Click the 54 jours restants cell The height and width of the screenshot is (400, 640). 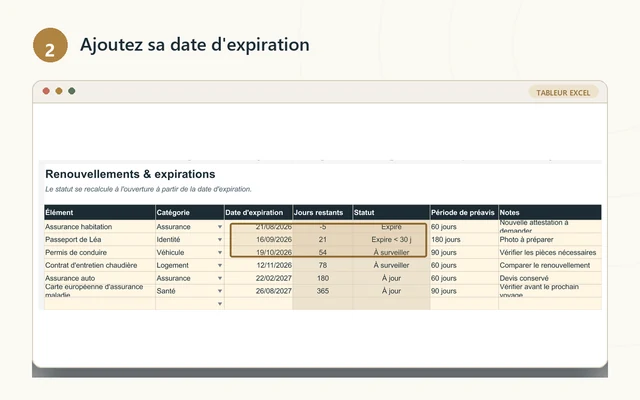(322, 252)
